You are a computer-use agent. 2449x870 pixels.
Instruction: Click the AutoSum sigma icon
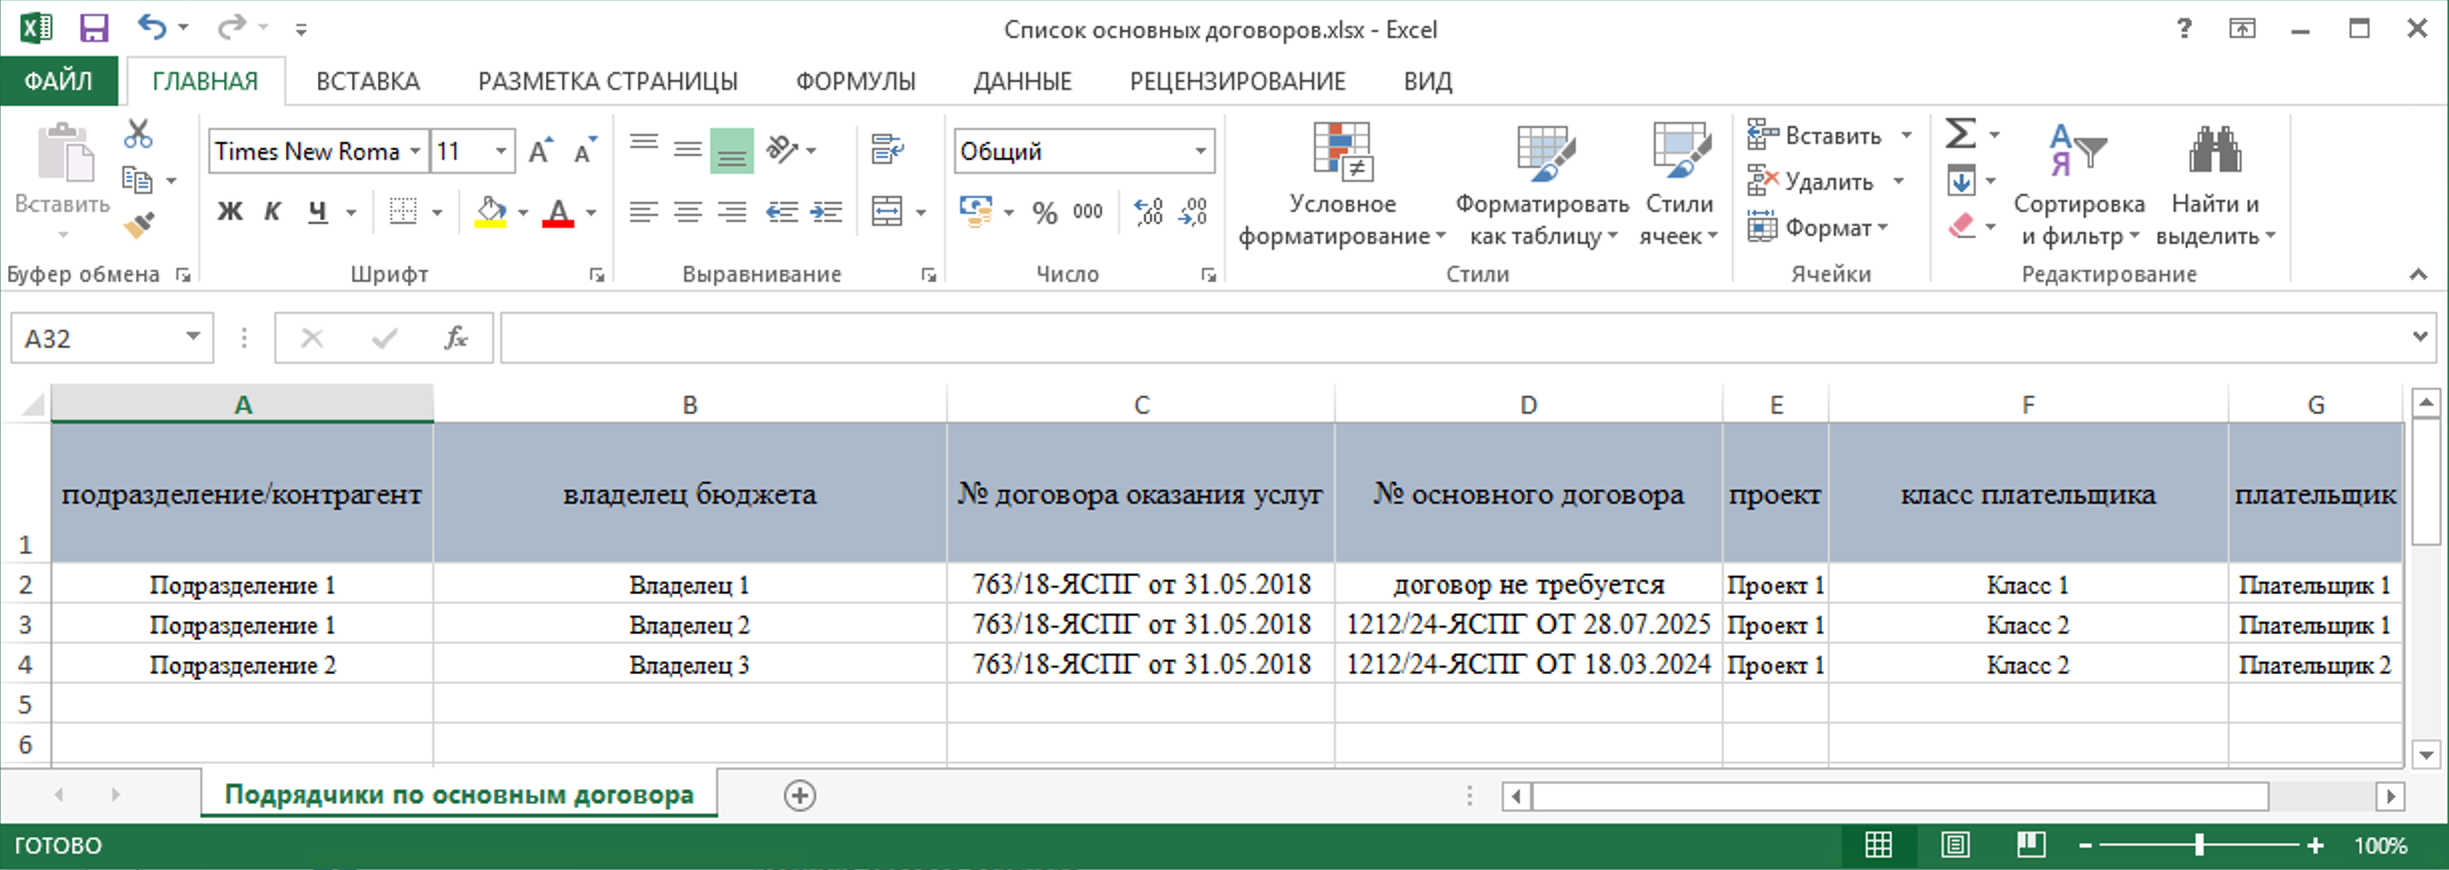(x=1959, y=134)
